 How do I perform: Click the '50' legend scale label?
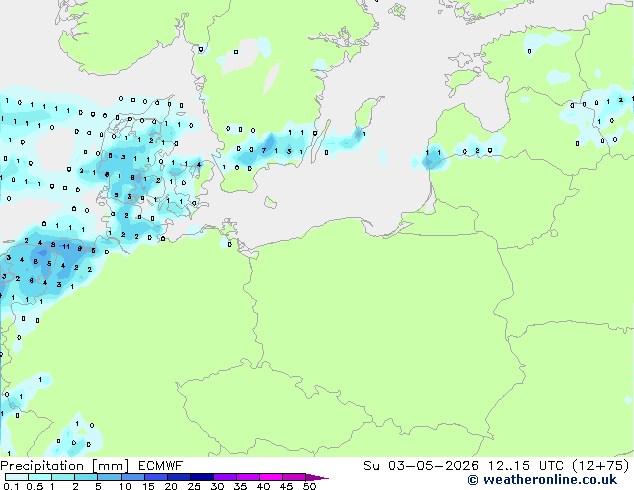pos(310,486)
